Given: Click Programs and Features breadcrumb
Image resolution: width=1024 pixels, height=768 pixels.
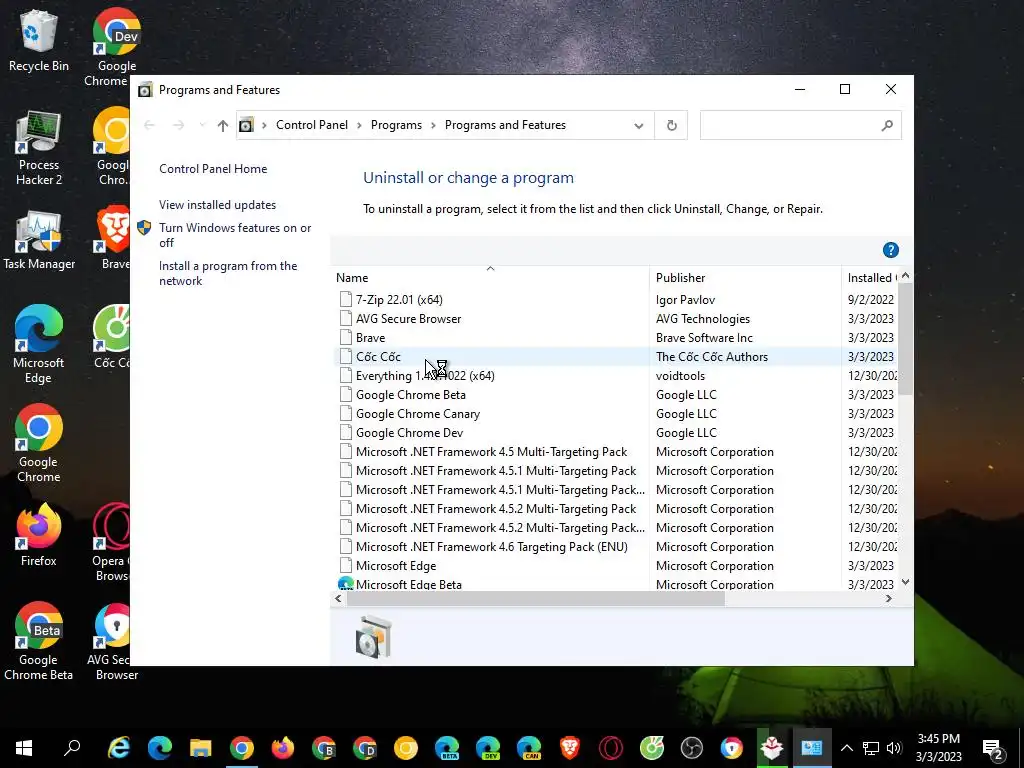Looking at the screenshot, I should point(505,125).
